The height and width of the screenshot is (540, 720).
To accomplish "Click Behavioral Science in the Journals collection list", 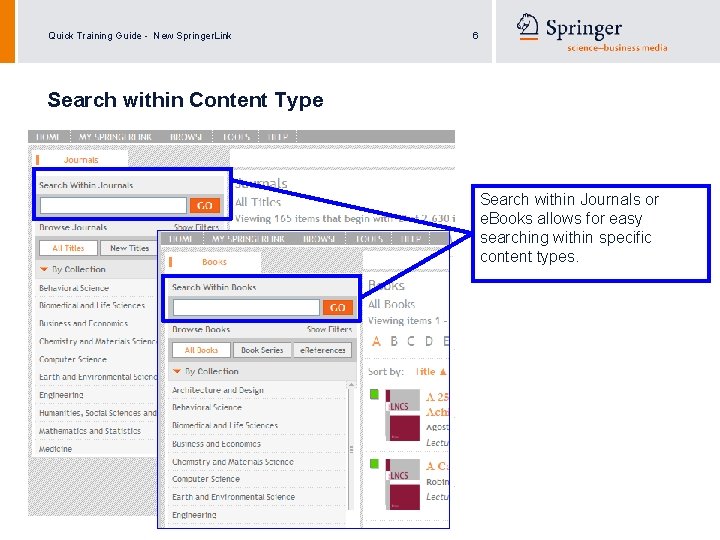I will [74, 288].
